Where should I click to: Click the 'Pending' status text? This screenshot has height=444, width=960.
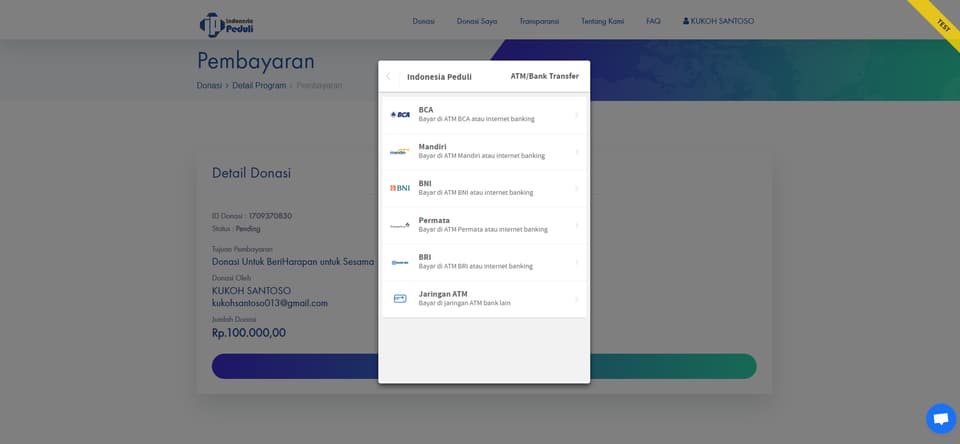[248, 229]
